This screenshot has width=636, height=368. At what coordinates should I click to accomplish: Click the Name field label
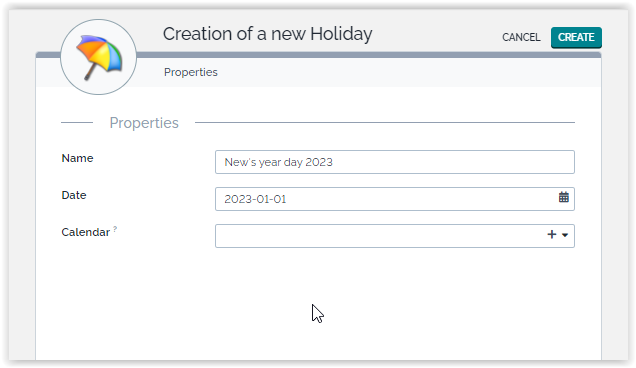tap(77, 158)
